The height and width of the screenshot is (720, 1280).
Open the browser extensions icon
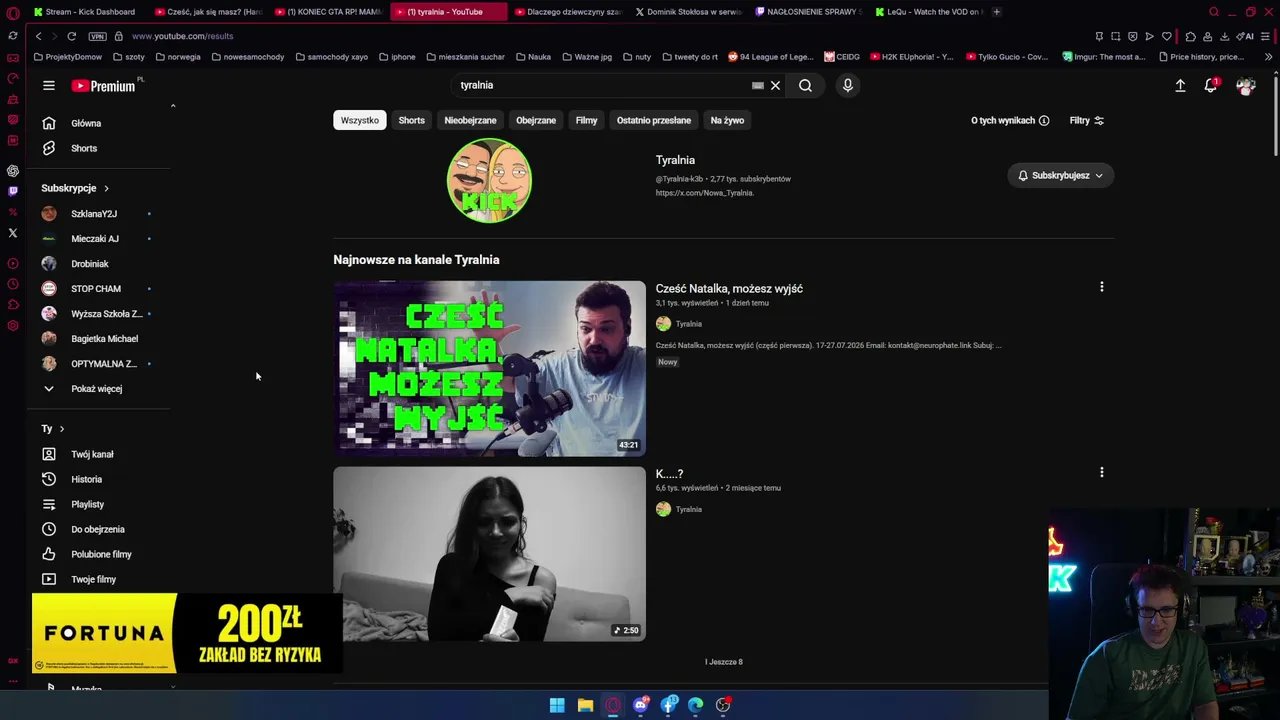(1190, 36)
